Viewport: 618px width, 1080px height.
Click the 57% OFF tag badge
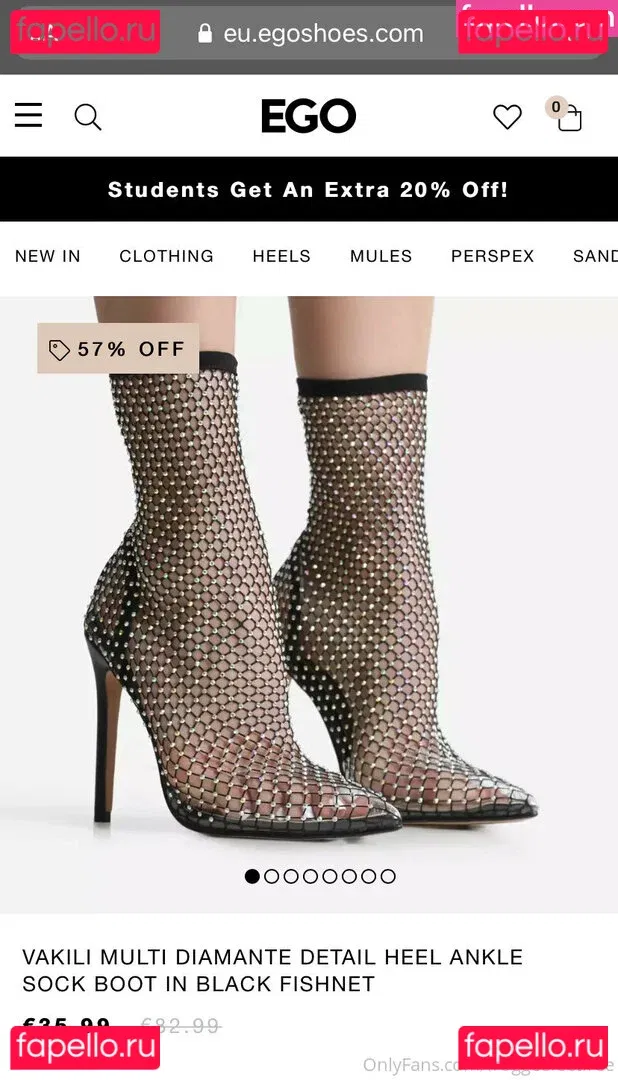tap(118, 349)
